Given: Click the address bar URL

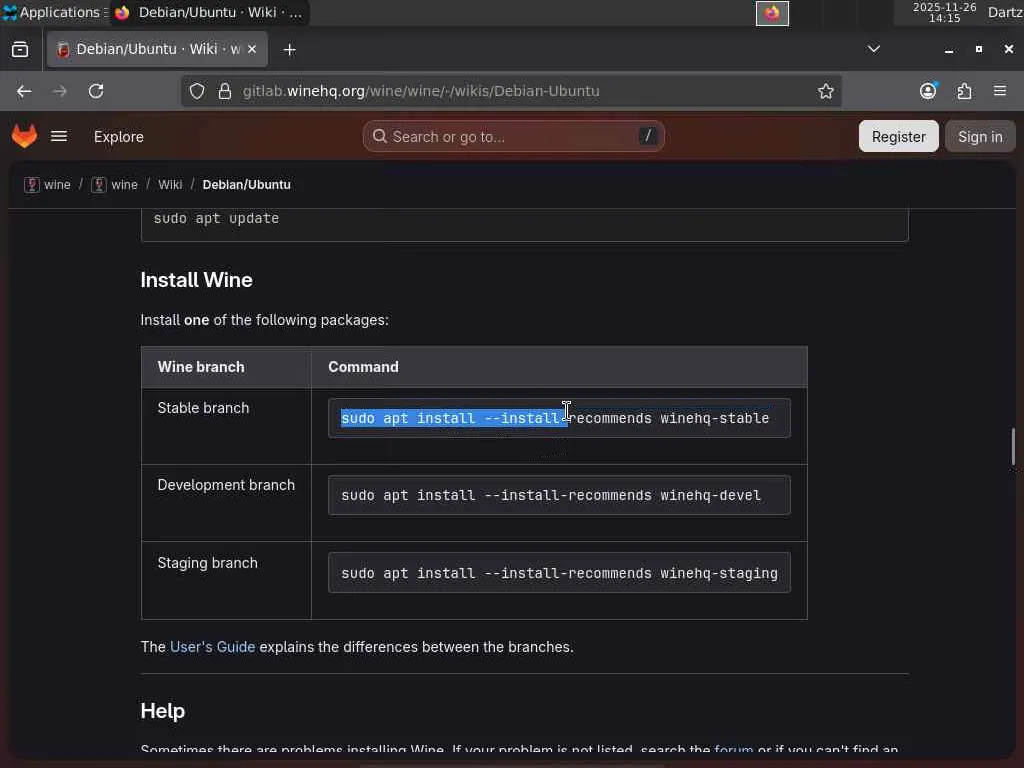Looking at the screenshot, I should coord(421,91).
